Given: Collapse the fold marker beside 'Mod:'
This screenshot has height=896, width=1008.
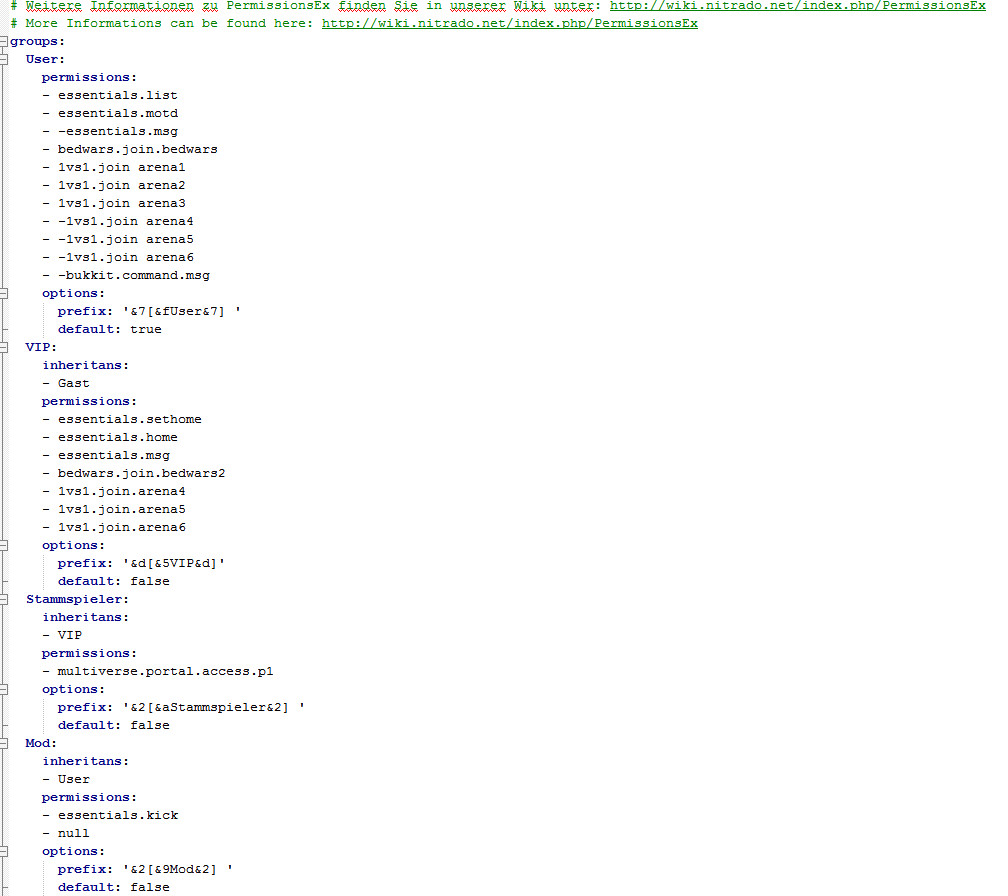Looking at the screenshot, I should tap(4, 744).
